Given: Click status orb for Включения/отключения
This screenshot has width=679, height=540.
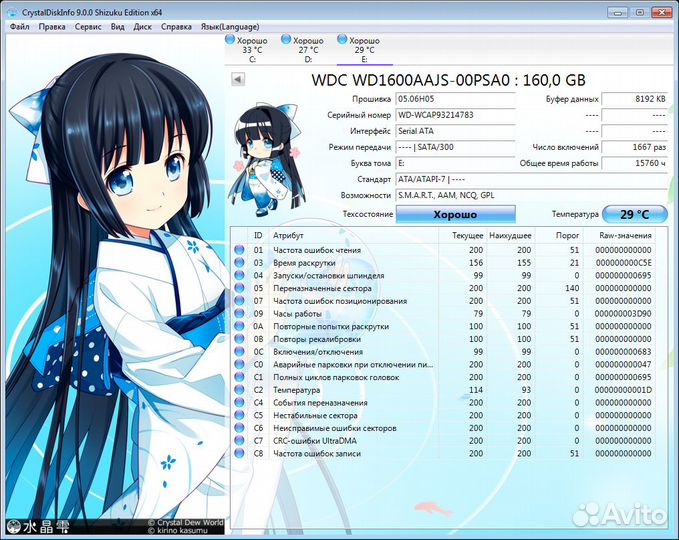Looking at the screenshot, I should click(239, 352).
